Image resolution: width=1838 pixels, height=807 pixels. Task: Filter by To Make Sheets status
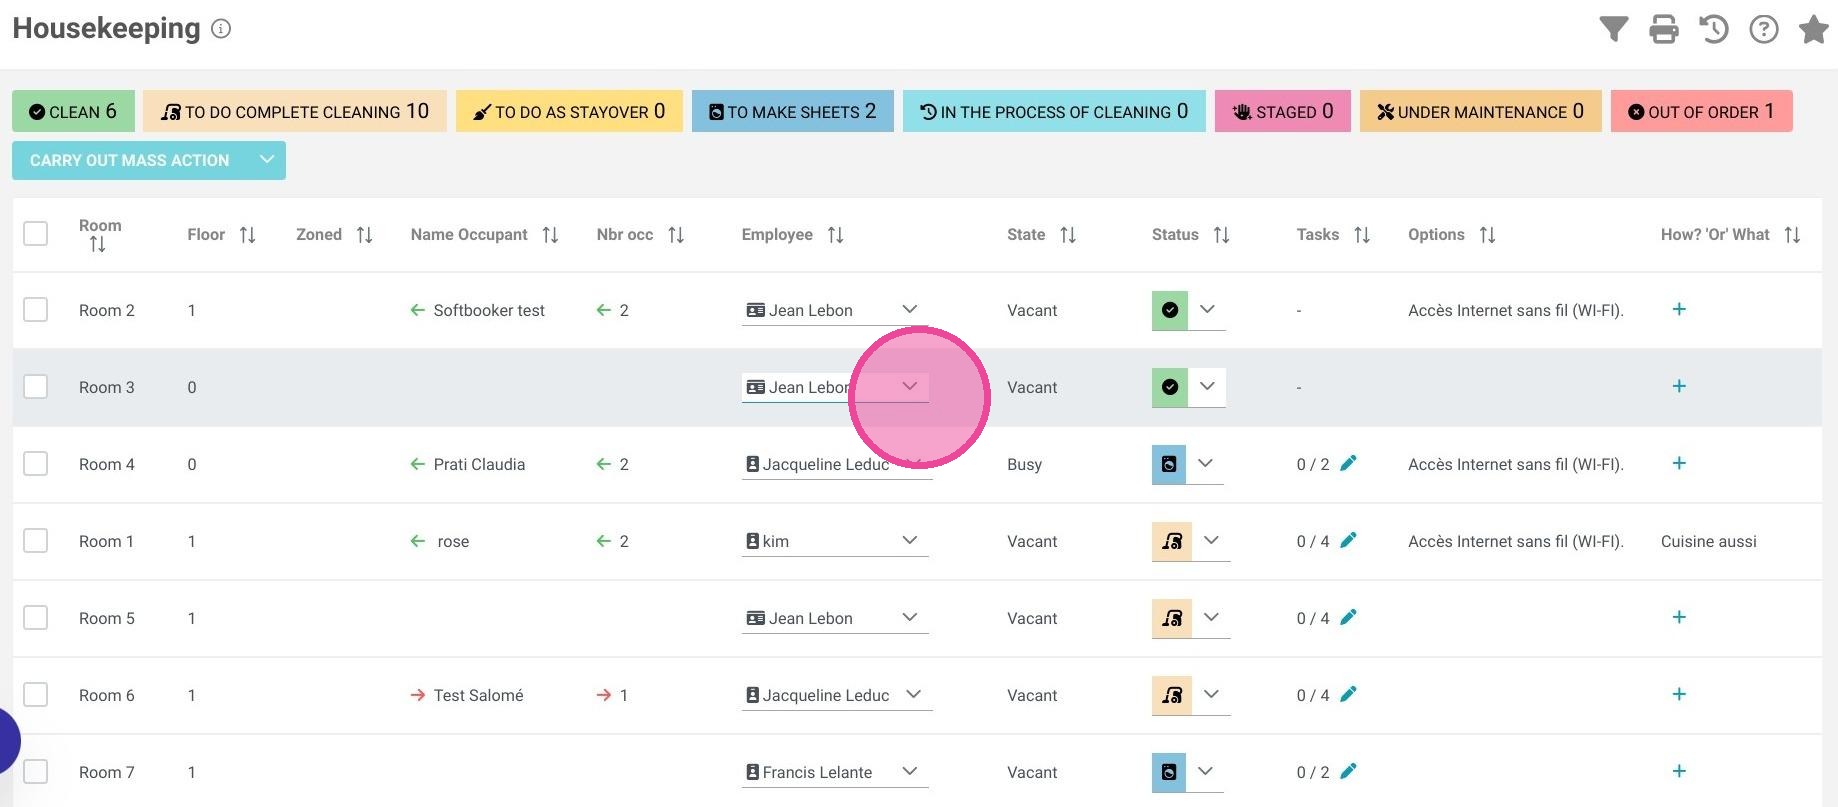(793, 111)
